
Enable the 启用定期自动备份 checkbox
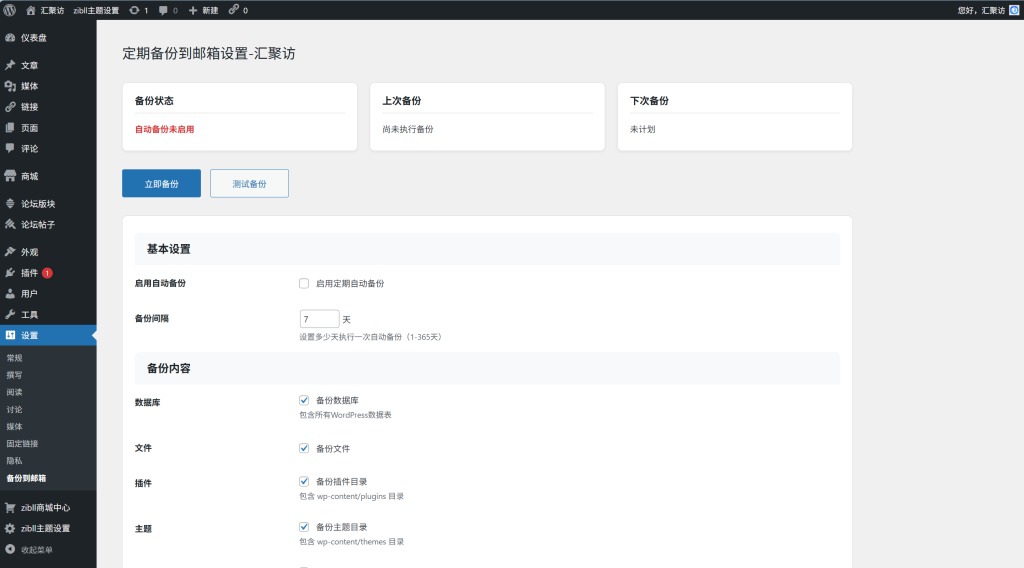[x=304, y=283]
